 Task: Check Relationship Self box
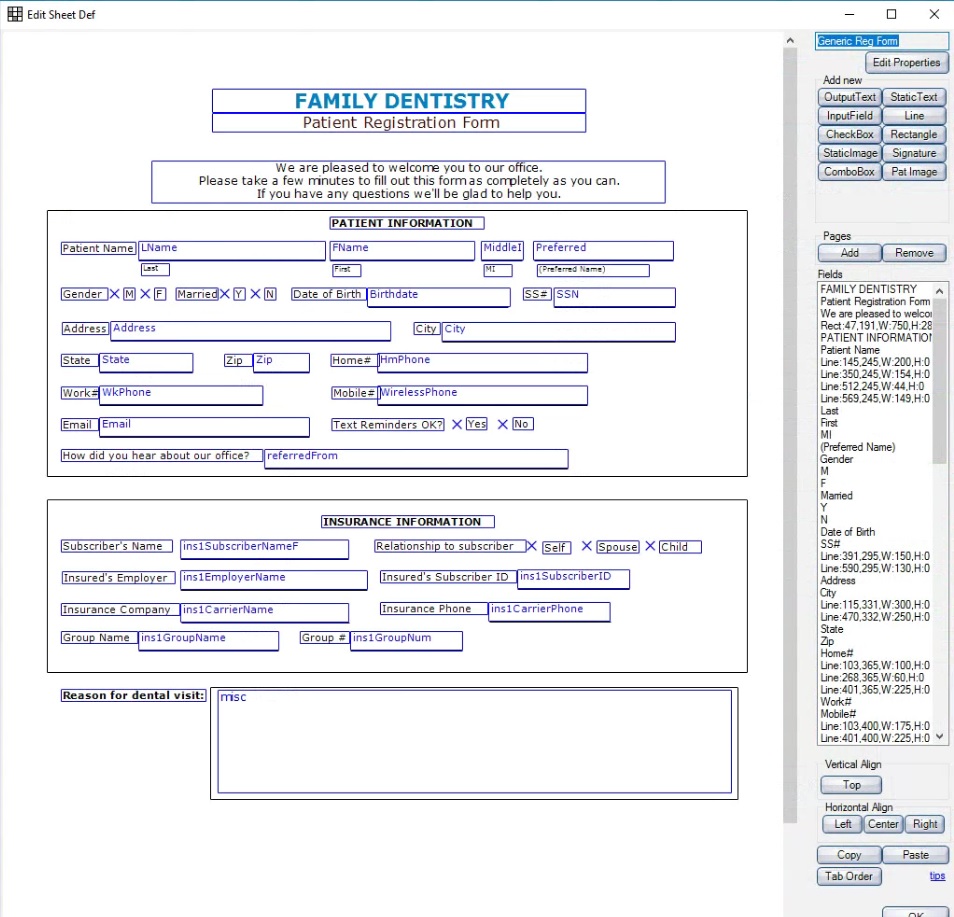pyautogui.click(x=531, y=546)
